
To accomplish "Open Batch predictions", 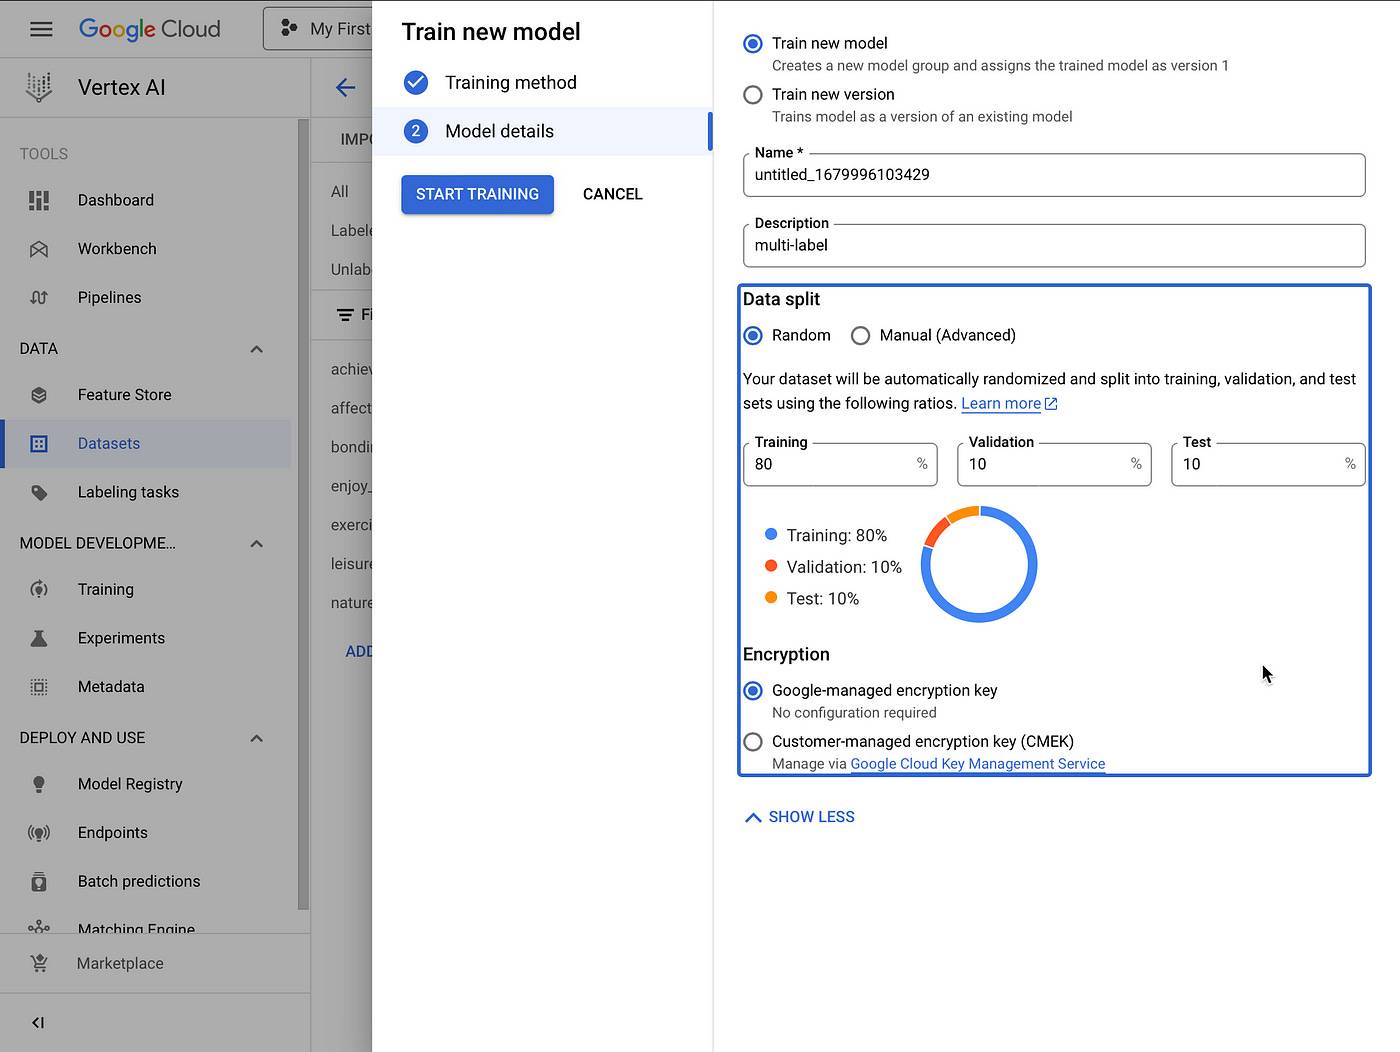I will (138, 881).
